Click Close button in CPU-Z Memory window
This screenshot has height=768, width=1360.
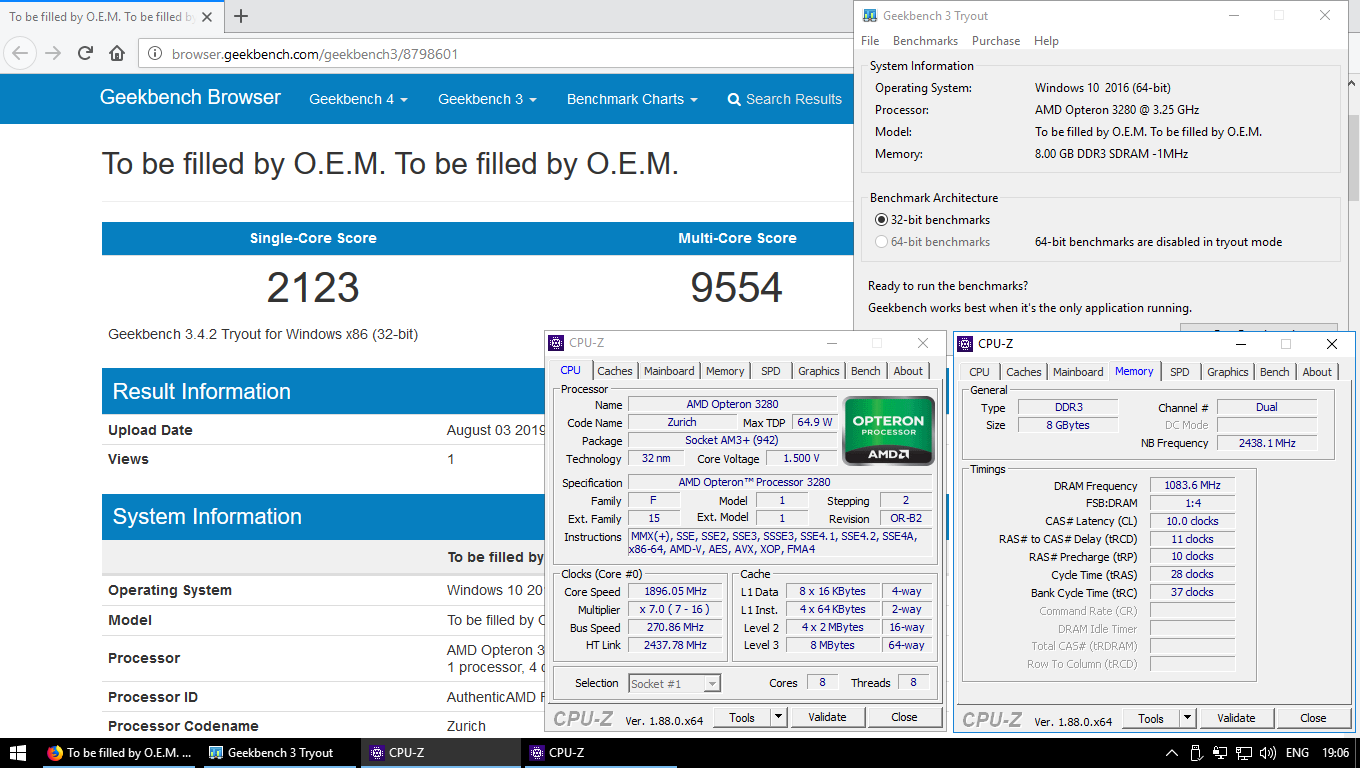[x=1313, y=718]
